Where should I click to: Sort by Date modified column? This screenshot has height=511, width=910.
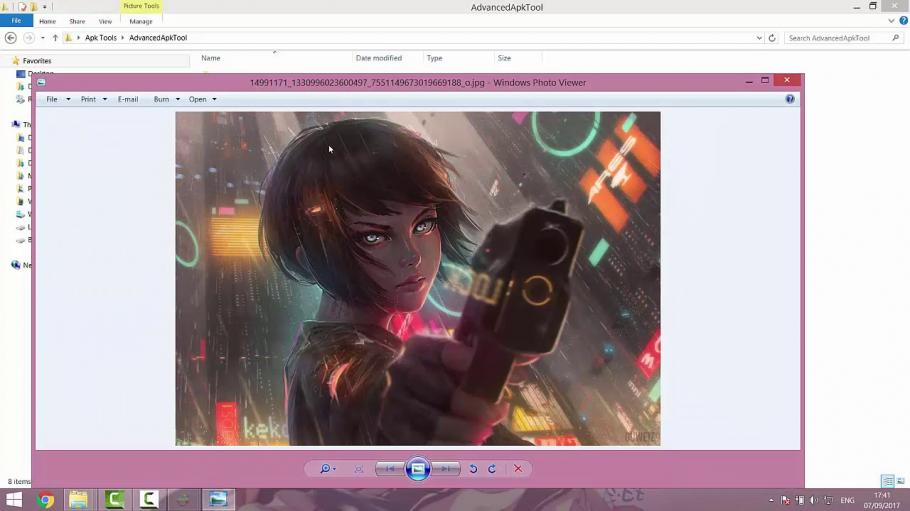click(378, 58)
